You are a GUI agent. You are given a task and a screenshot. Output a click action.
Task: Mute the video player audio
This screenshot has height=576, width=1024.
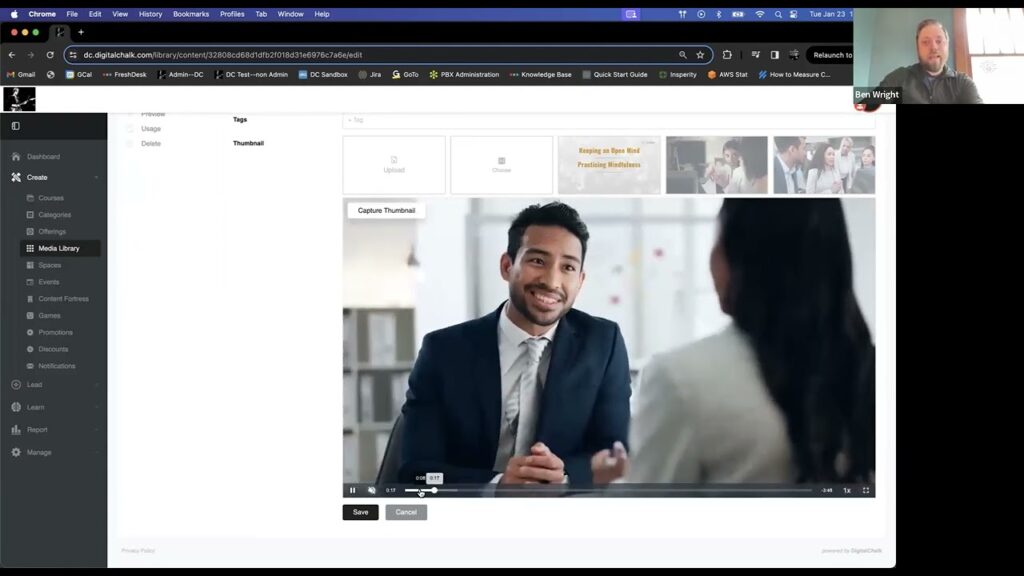tap(371, 490)
